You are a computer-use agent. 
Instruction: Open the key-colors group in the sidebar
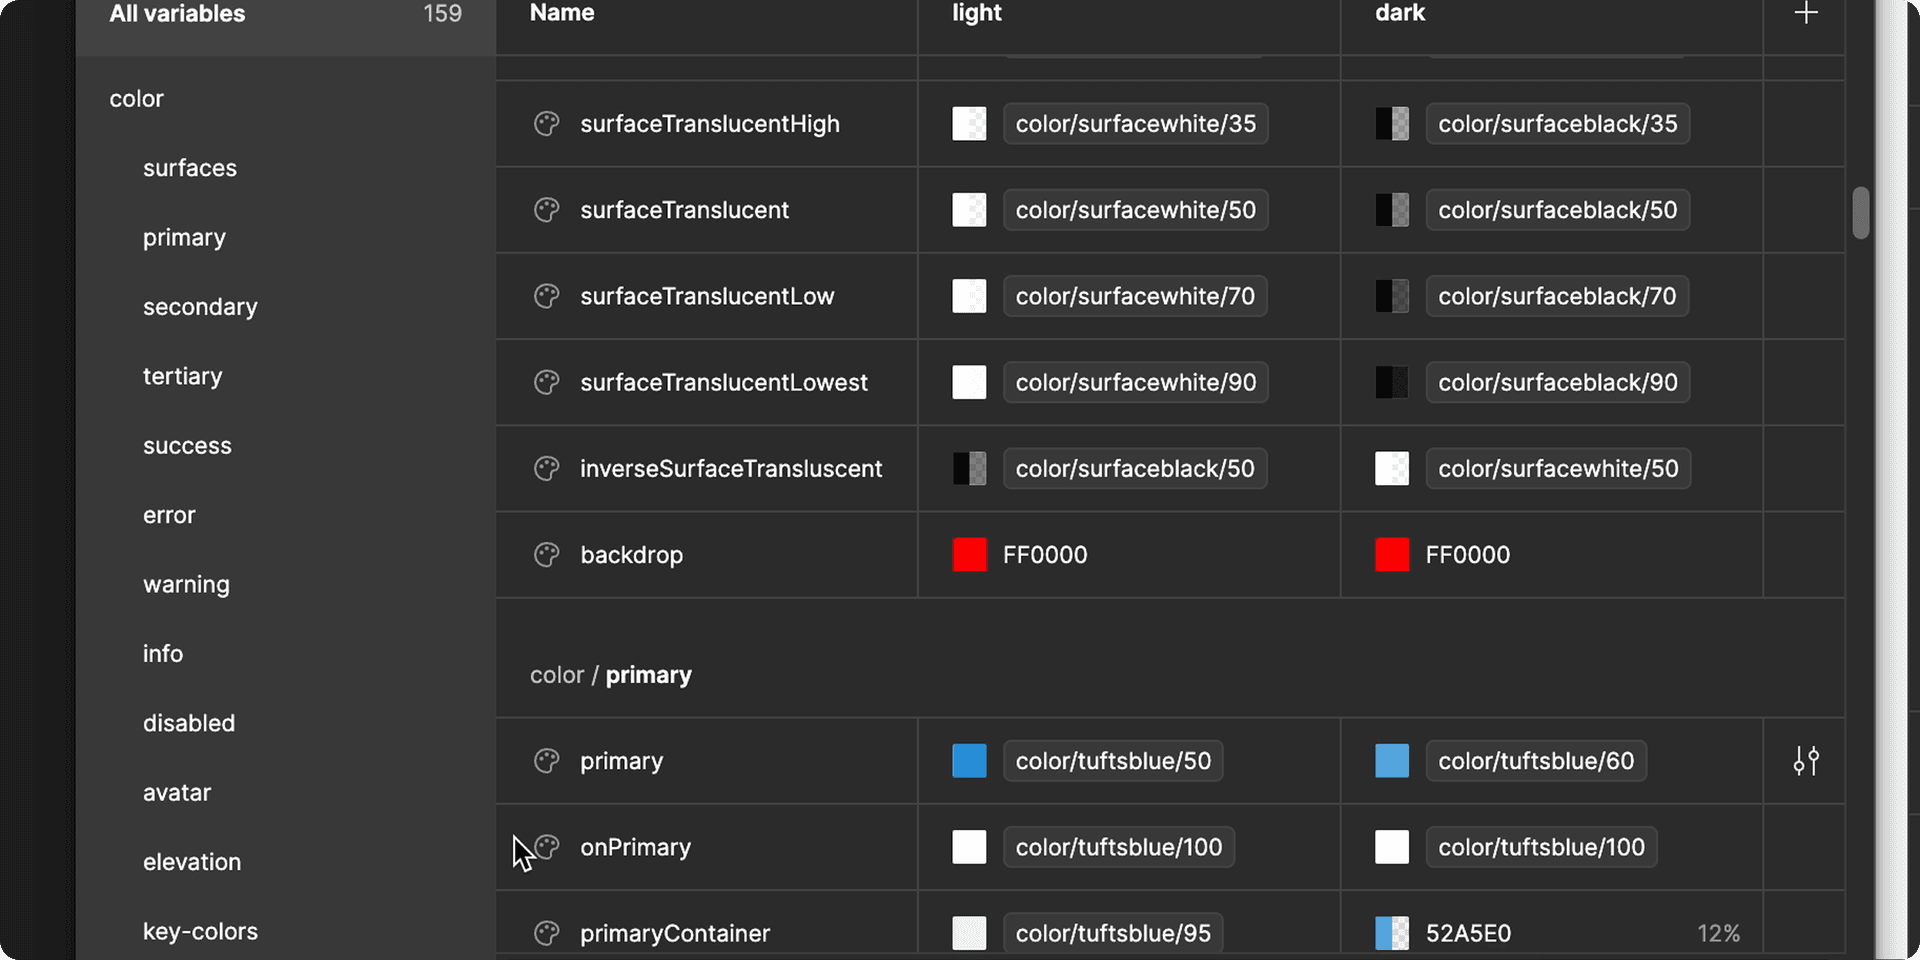(200, 931)
